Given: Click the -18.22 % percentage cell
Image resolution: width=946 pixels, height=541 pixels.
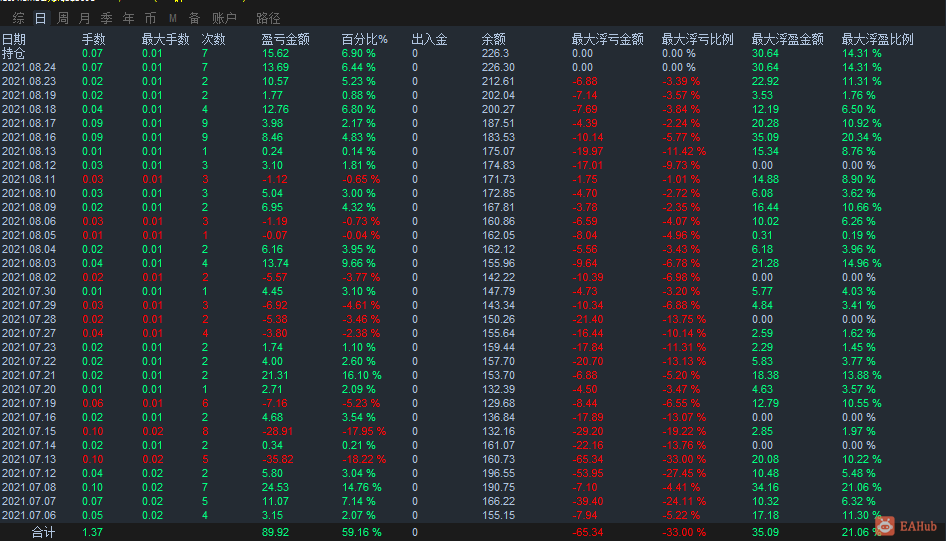Looking at the screenshot, I should click(x=364, y=459).
